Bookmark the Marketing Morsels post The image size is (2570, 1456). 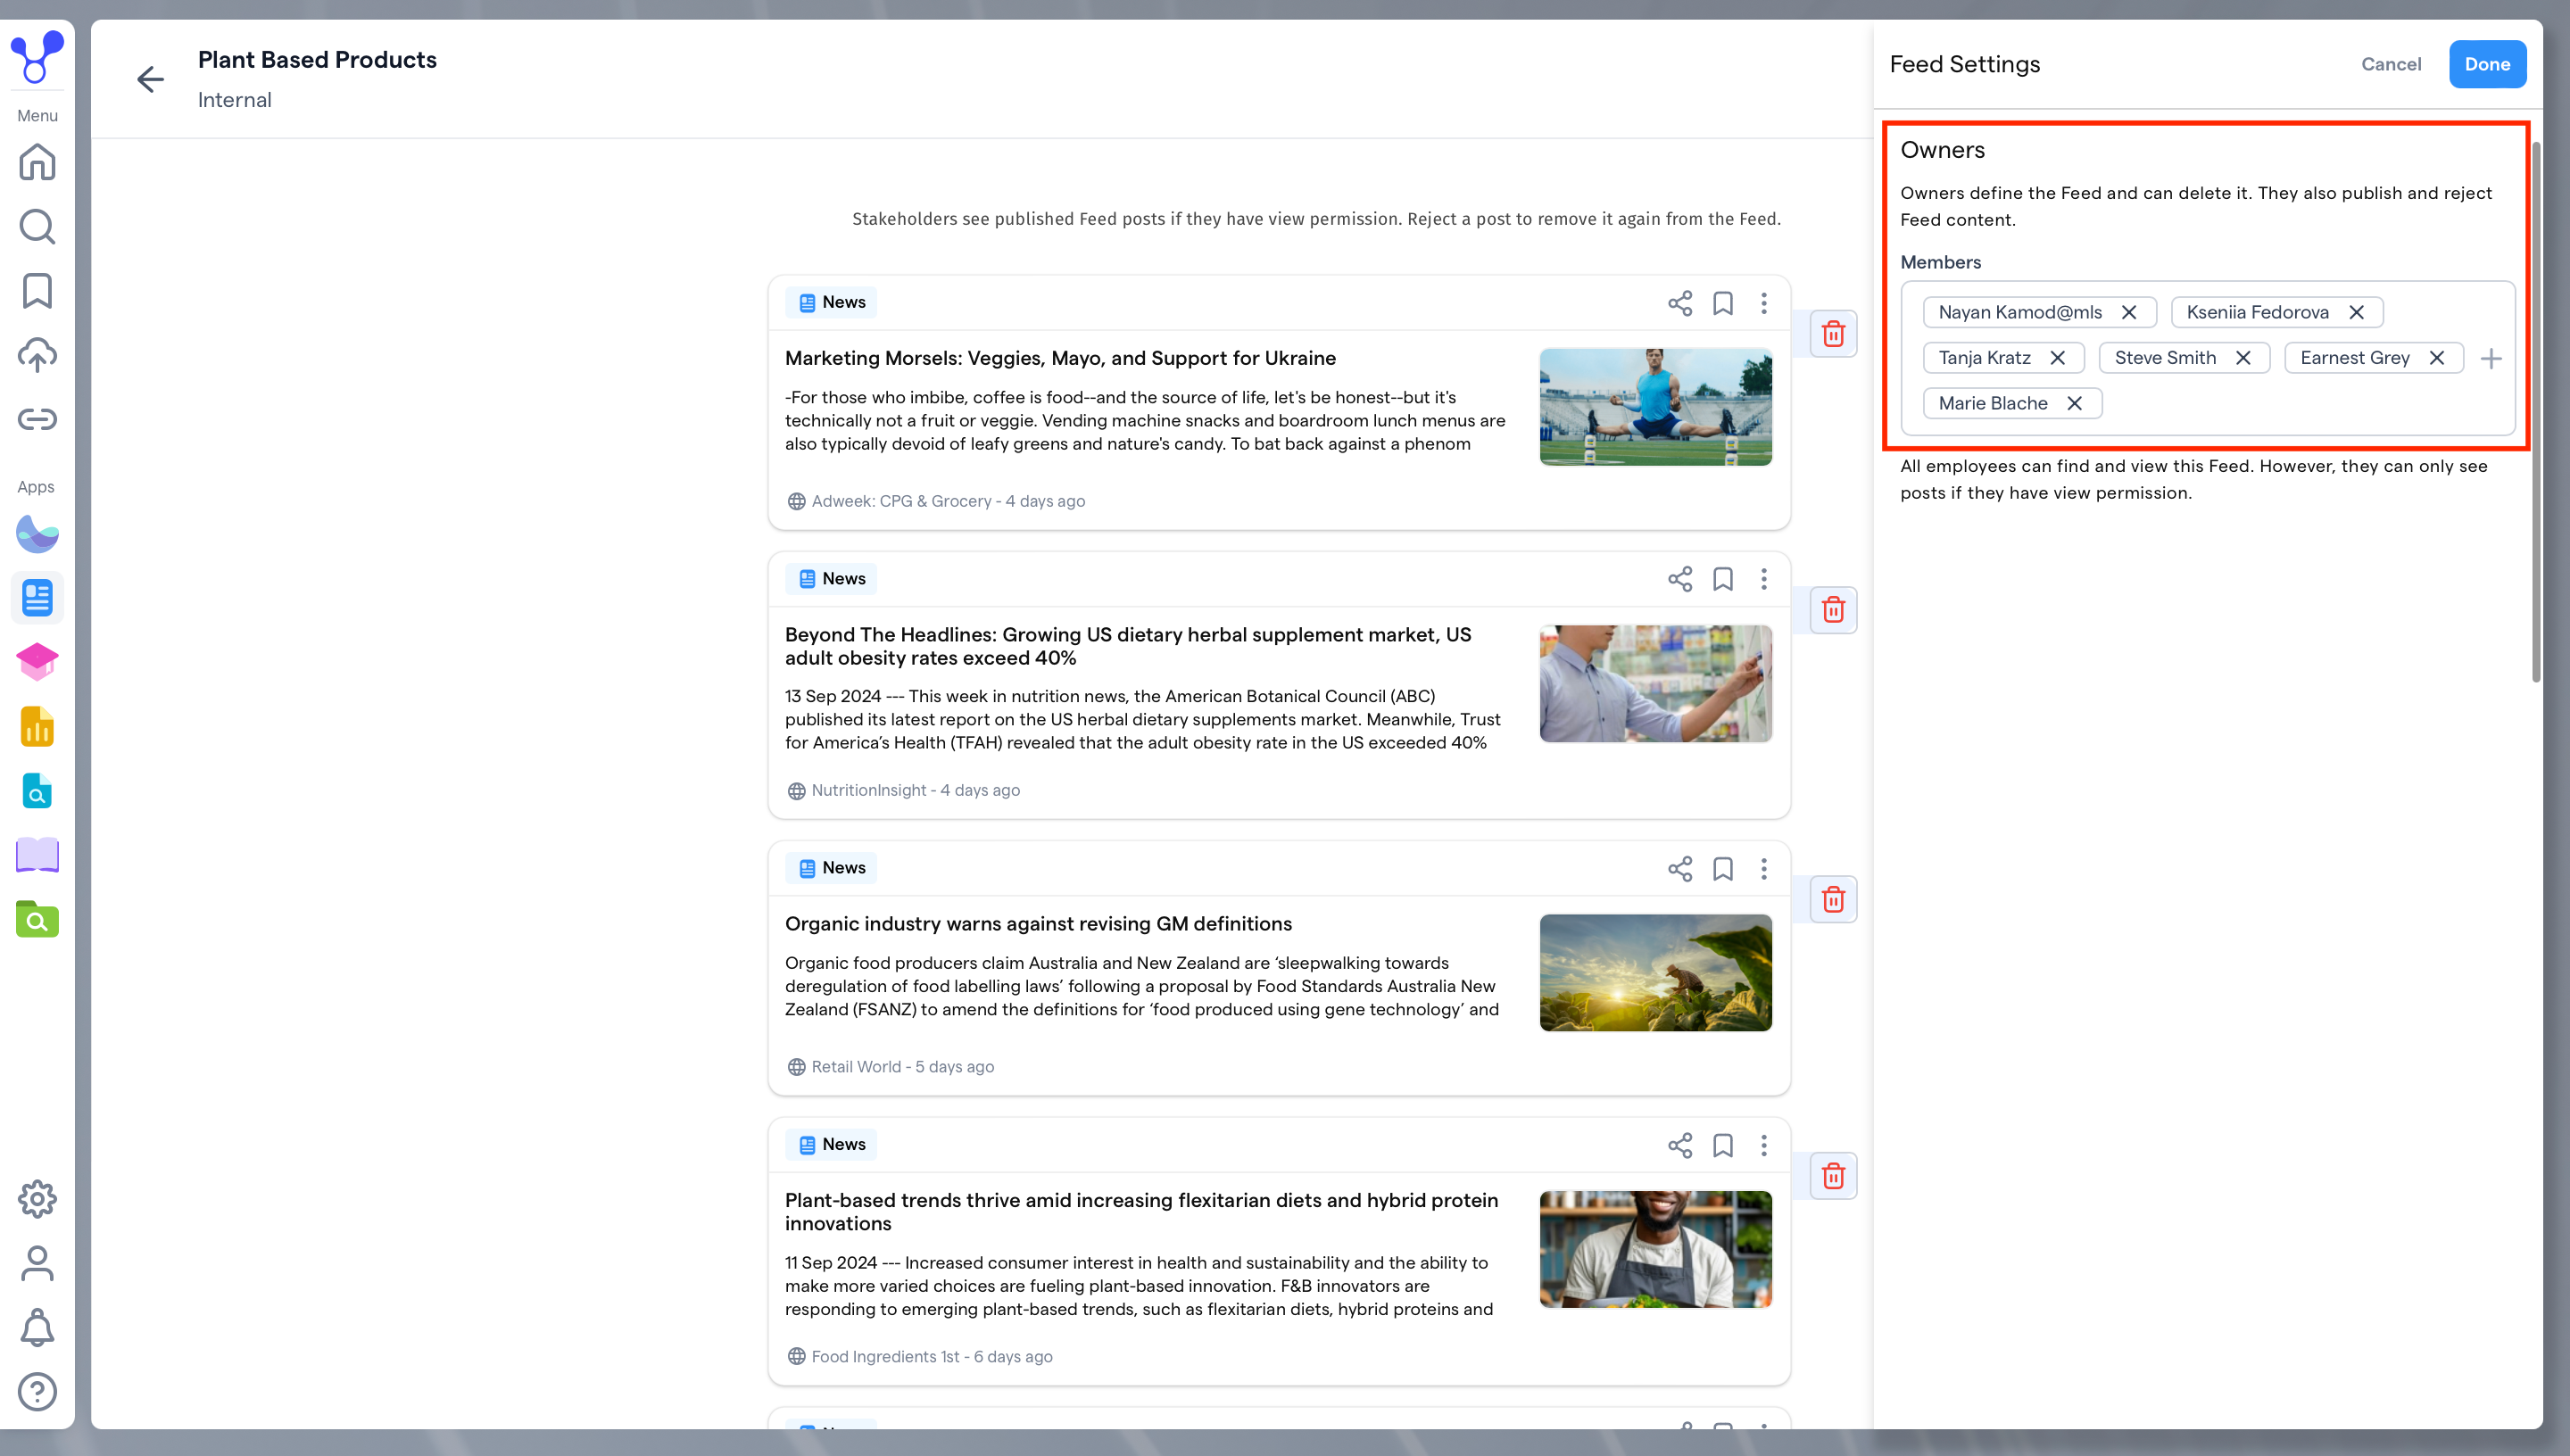coord(1723,303)
